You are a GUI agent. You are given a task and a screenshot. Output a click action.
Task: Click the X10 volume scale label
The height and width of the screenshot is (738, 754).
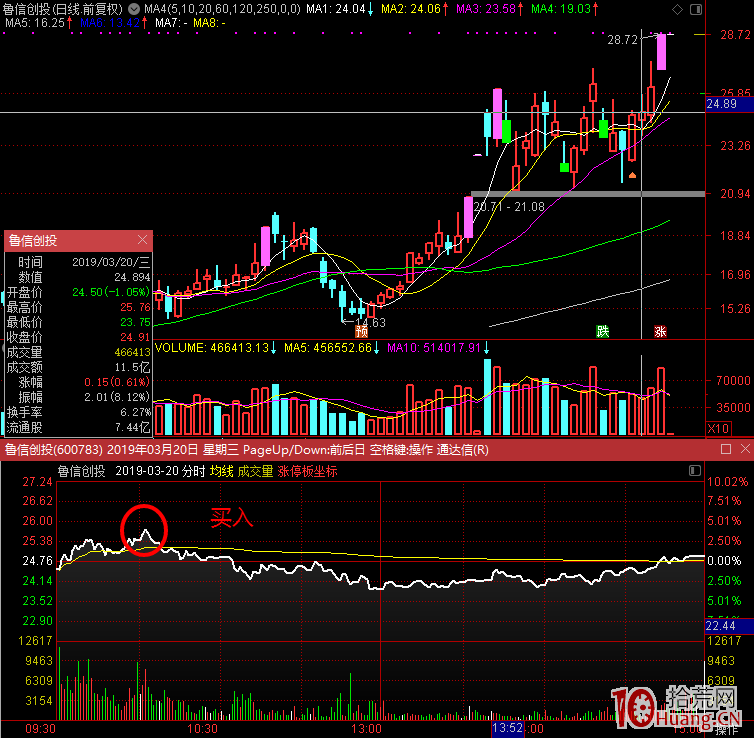[718, 428]
